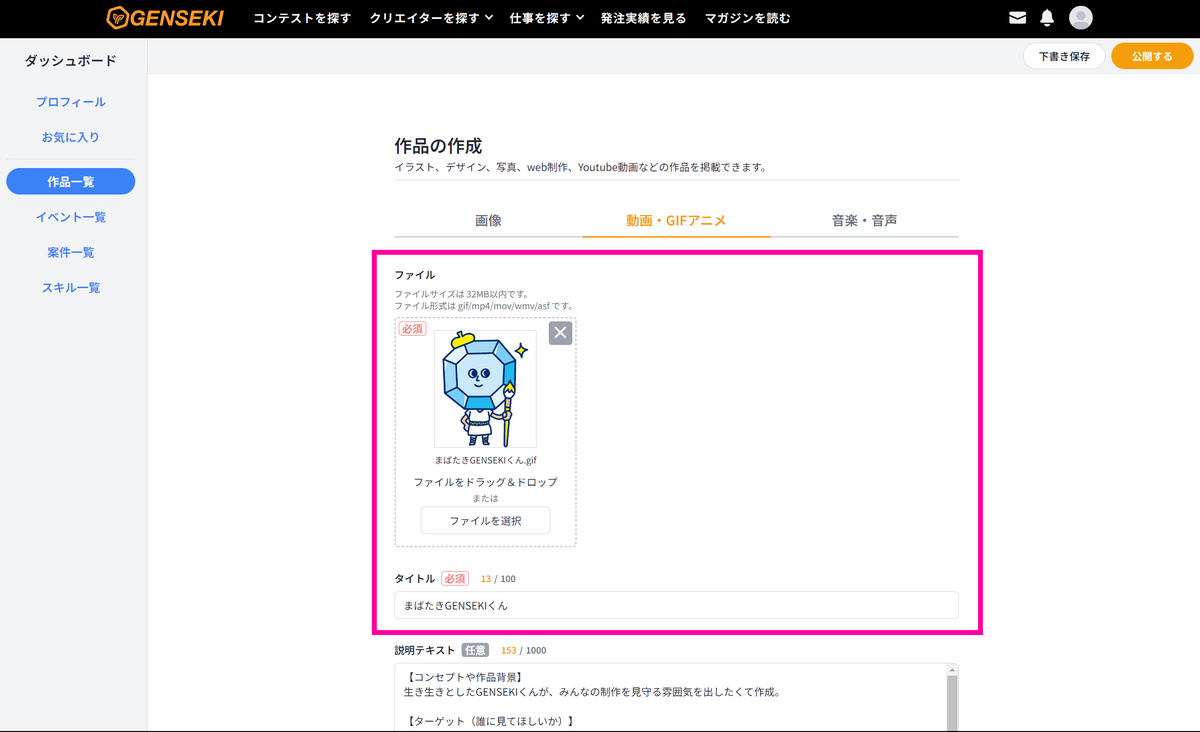Click the タイトル input field
This screenshot has height=732, width=1200.
676,605
